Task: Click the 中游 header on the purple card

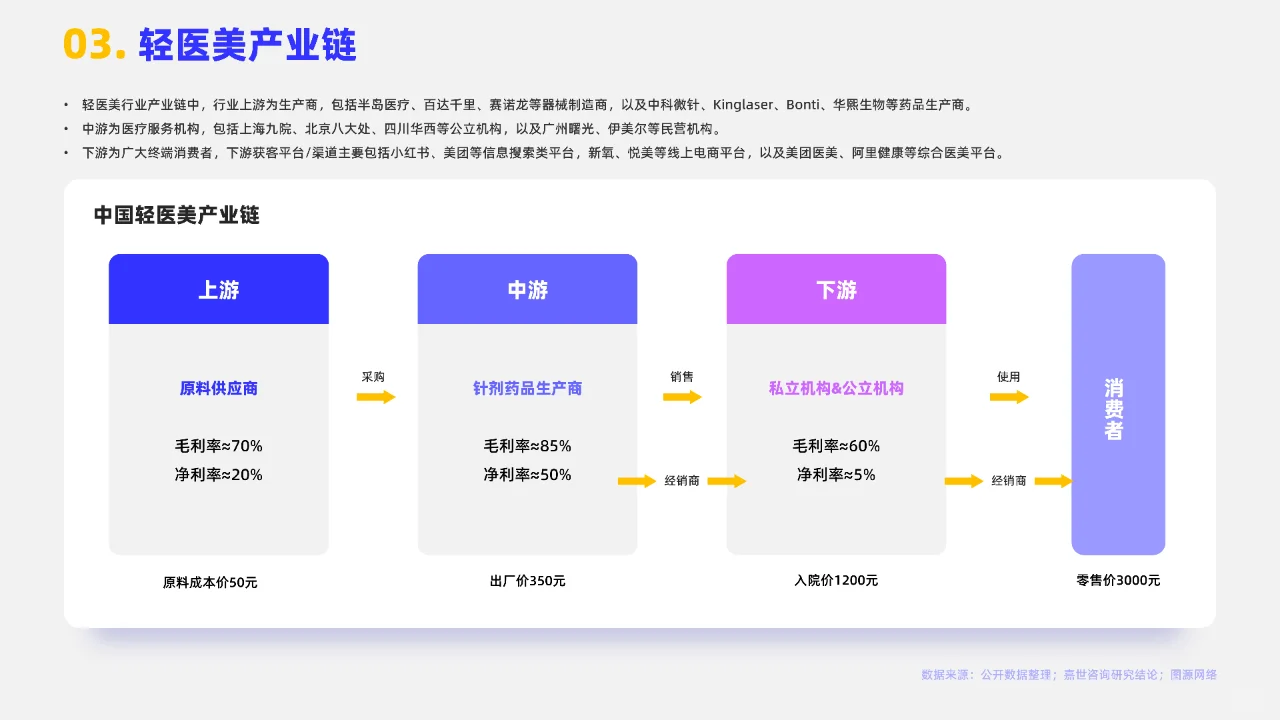Action: tap(527, 288)
